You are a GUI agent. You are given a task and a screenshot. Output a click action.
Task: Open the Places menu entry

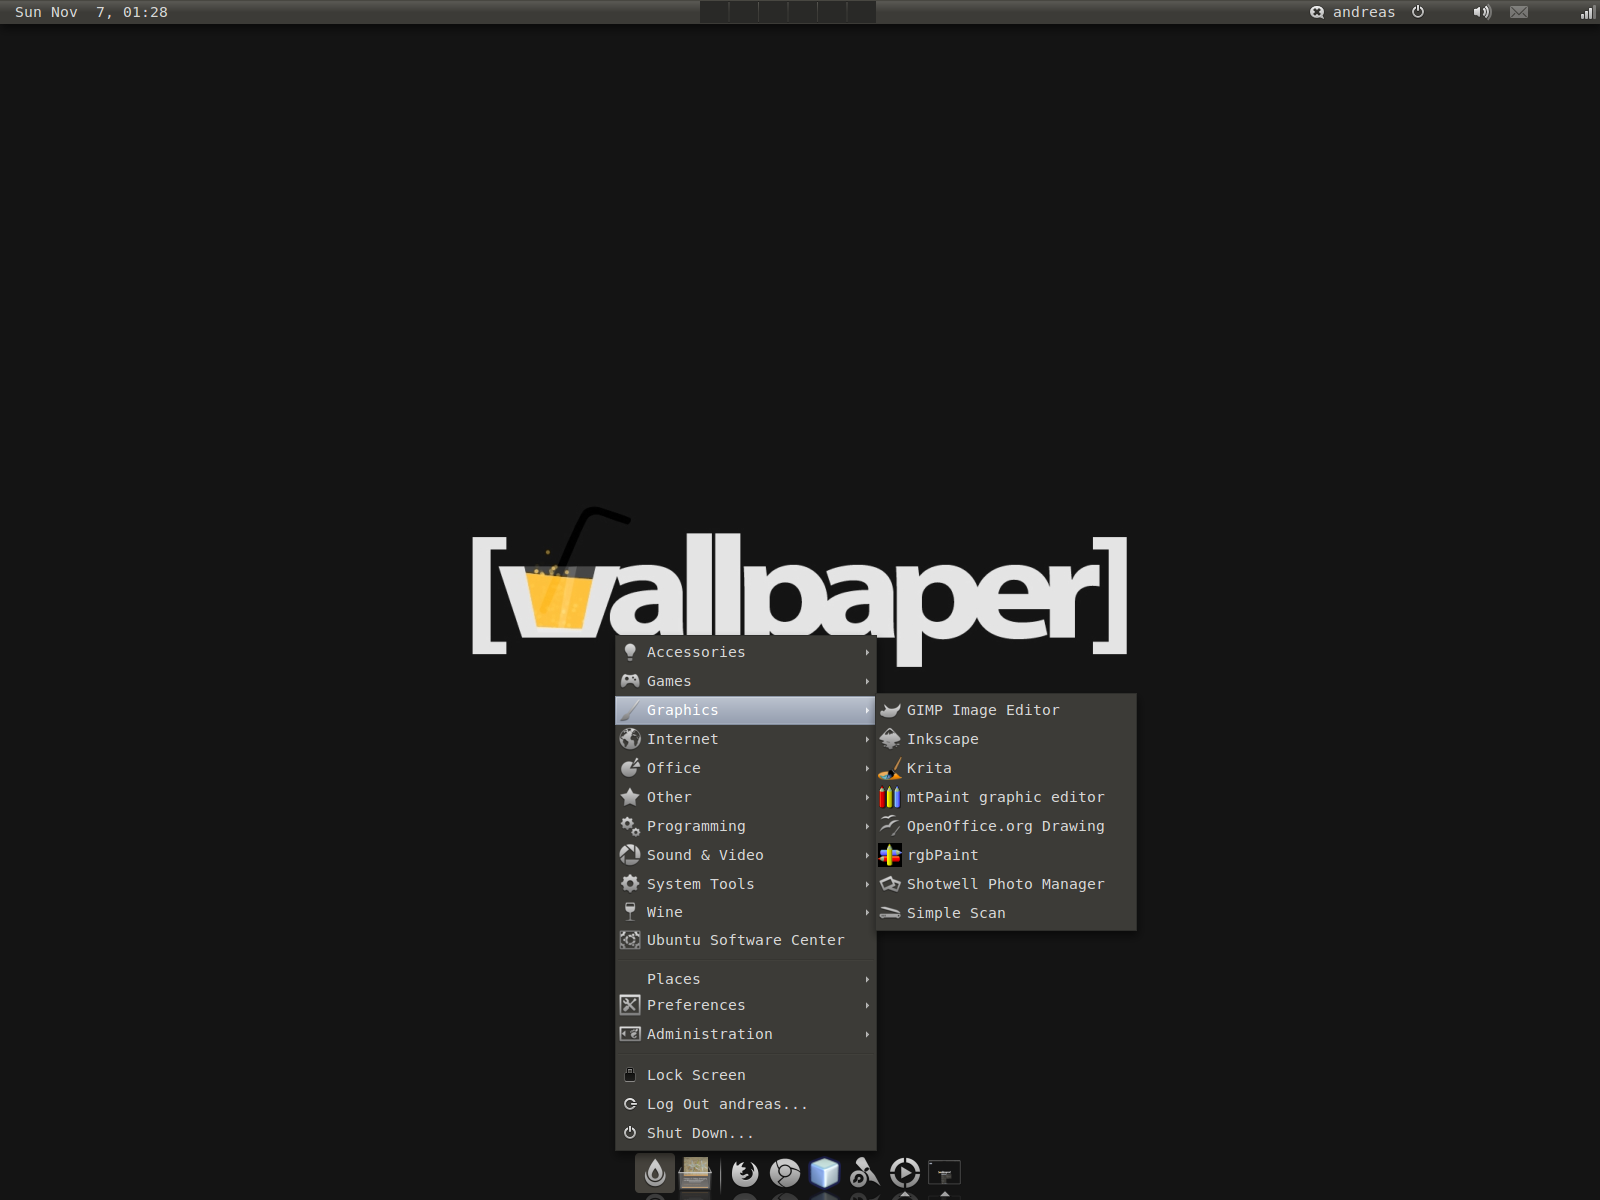coord(746,979)
